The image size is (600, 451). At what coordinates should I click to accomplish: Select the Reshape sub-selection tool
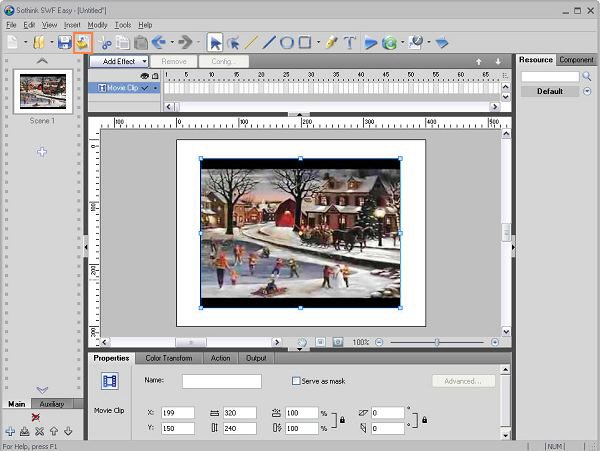click(x=233, y=42)
